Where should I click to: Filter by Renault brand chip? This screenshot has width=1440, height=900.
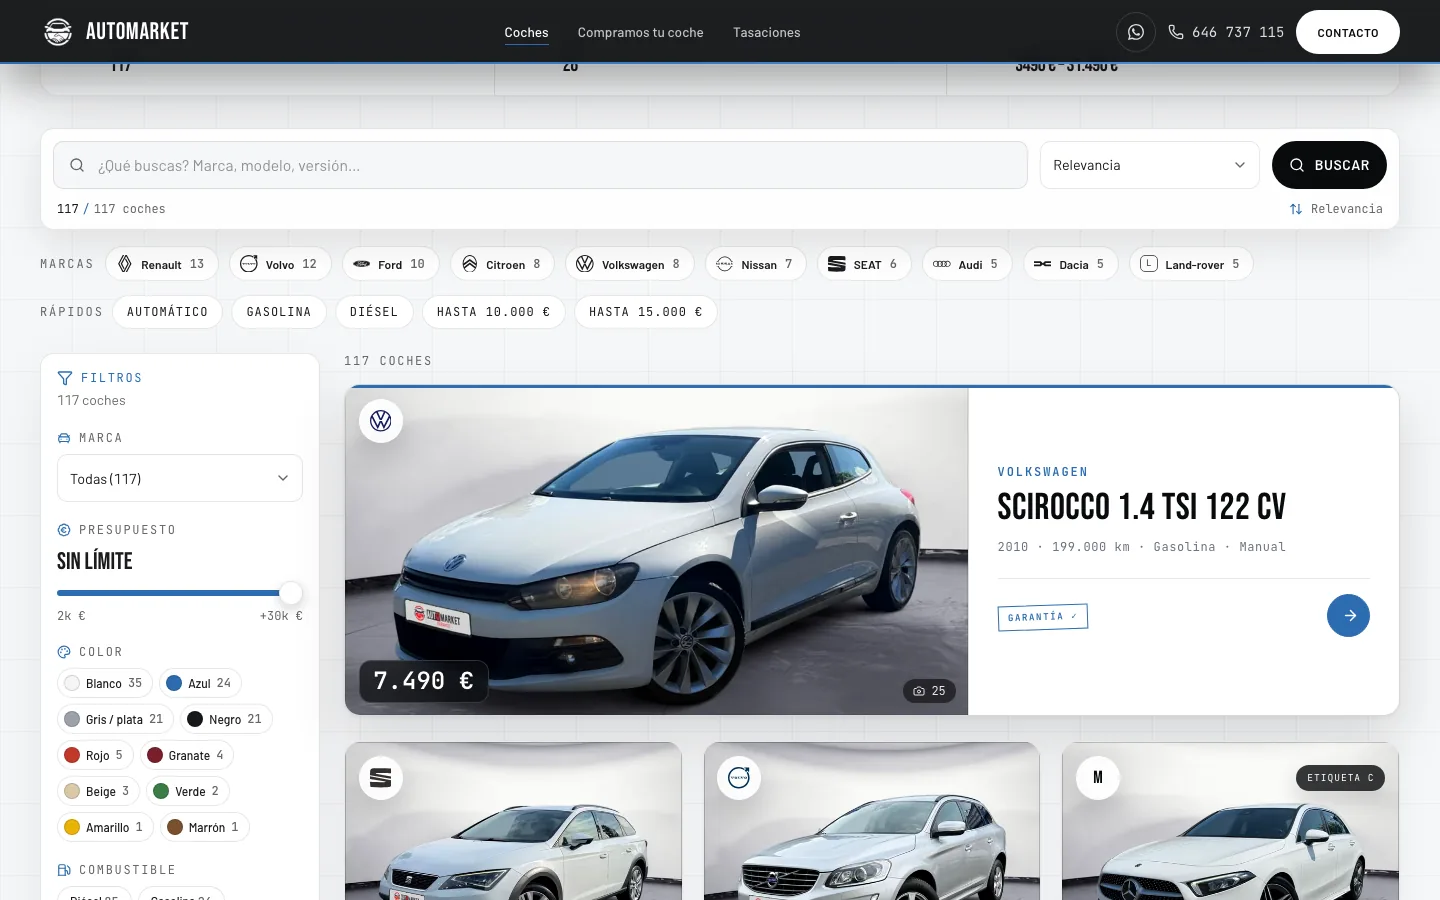pos(162,264)
